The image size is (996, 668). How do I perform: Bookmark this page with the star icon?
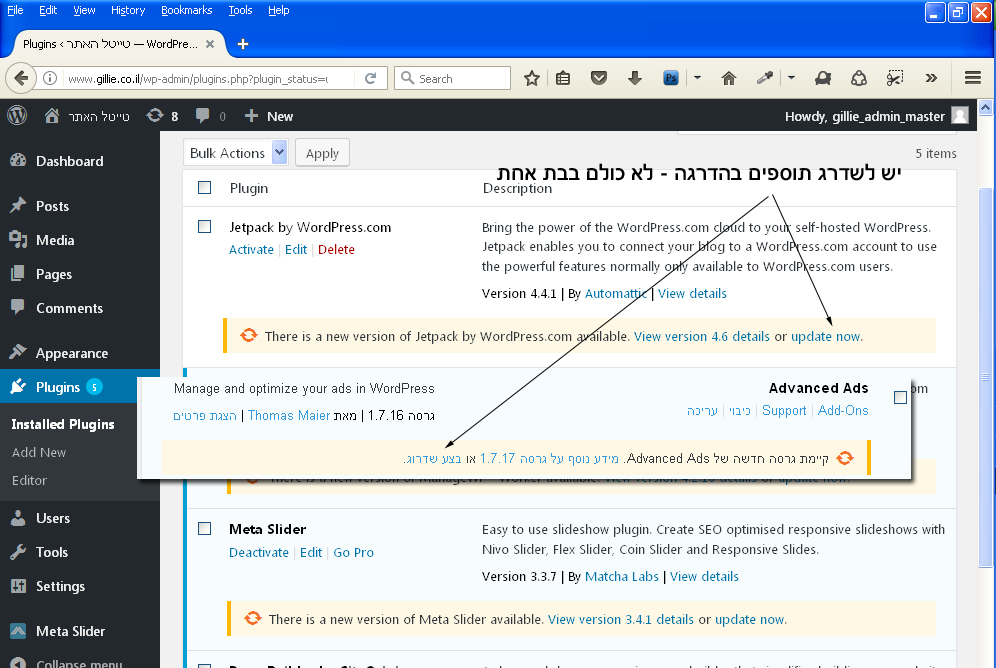click(532, 78)
